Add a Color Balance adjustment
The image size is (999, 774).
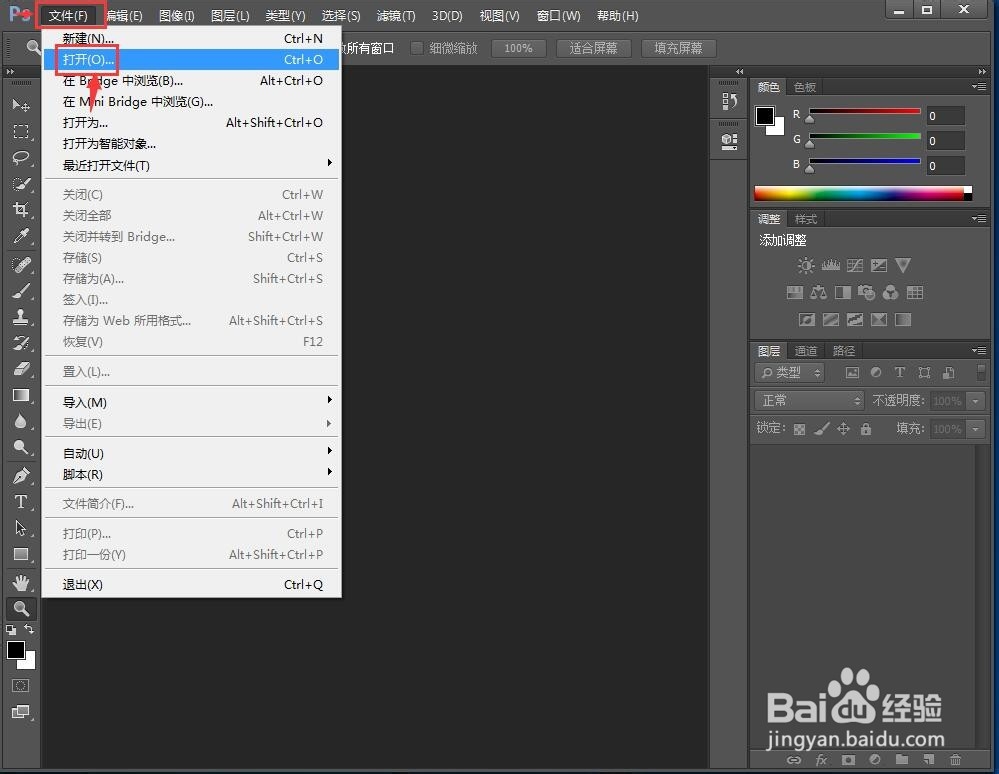819,292
